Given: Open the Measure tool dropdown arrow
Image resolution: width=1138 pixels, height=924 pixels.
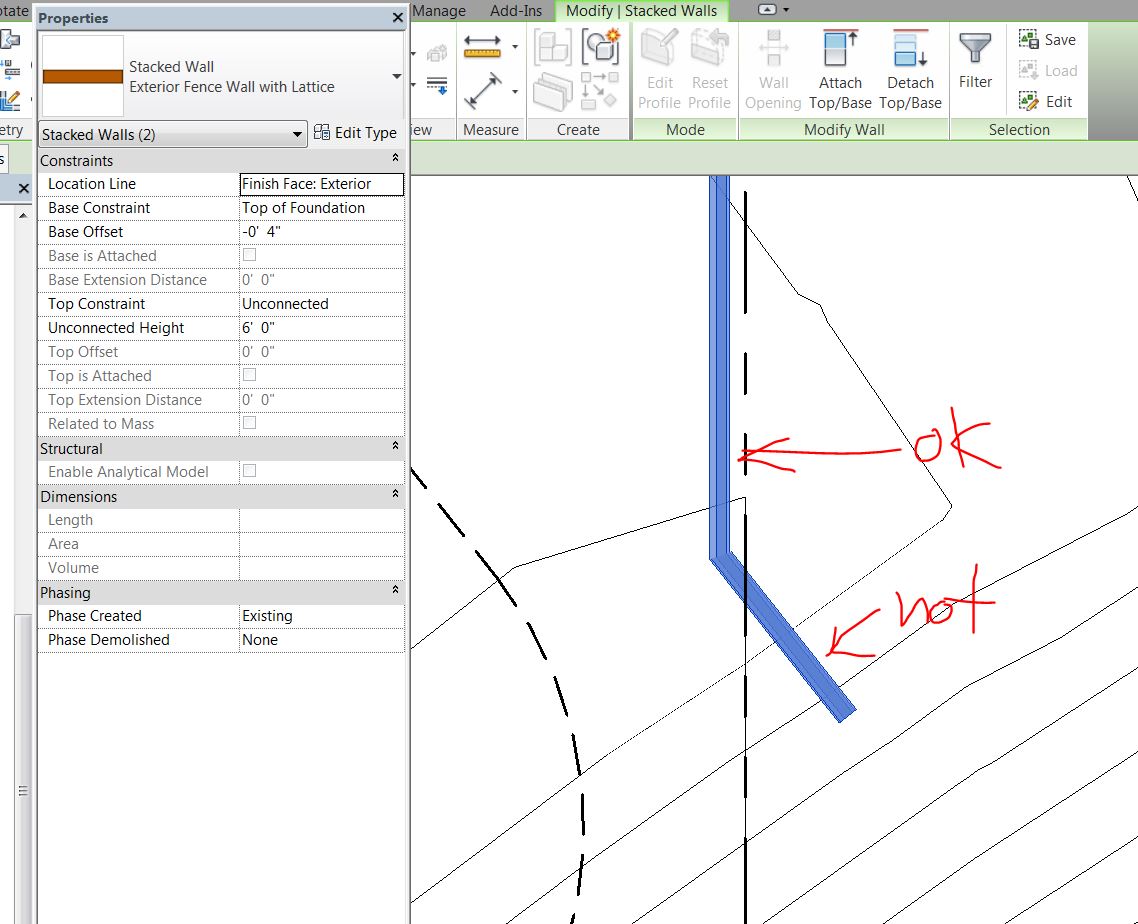Looking at the screenshot, I should point(515,47).
